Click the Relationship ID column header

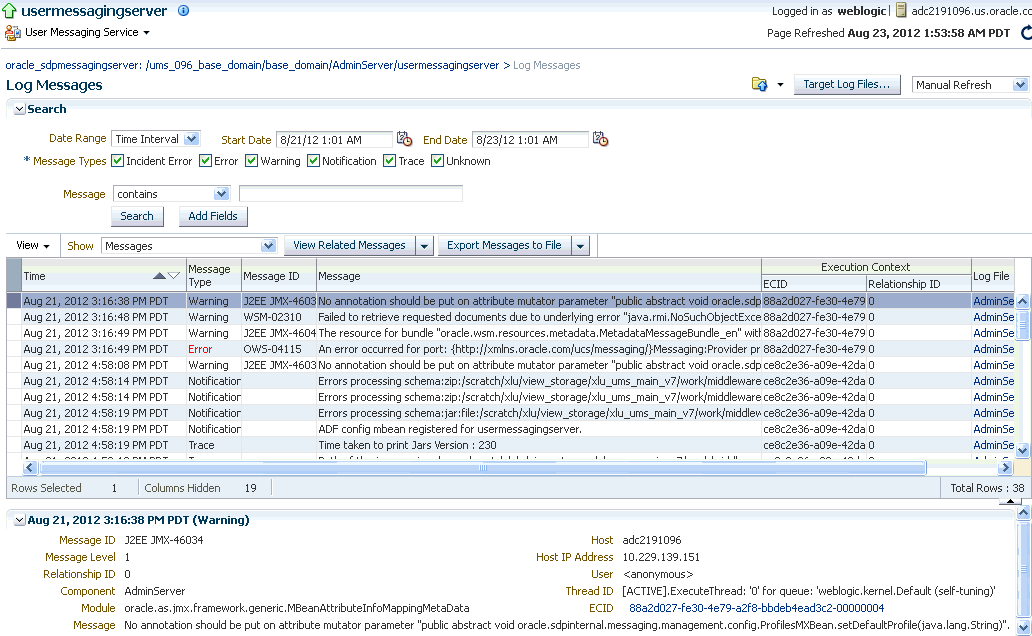(x=919, y=284)
